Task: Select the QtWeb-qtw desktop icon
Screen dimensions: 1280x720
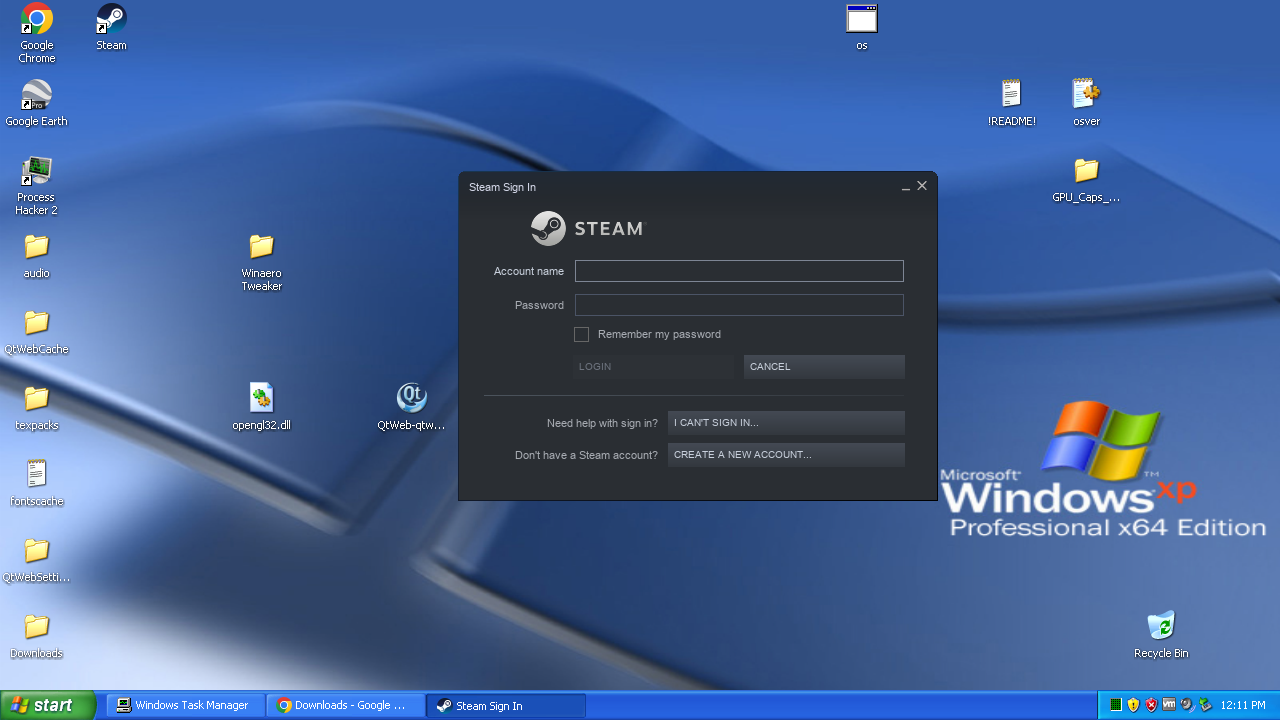Action: click(x=412, y=399)
